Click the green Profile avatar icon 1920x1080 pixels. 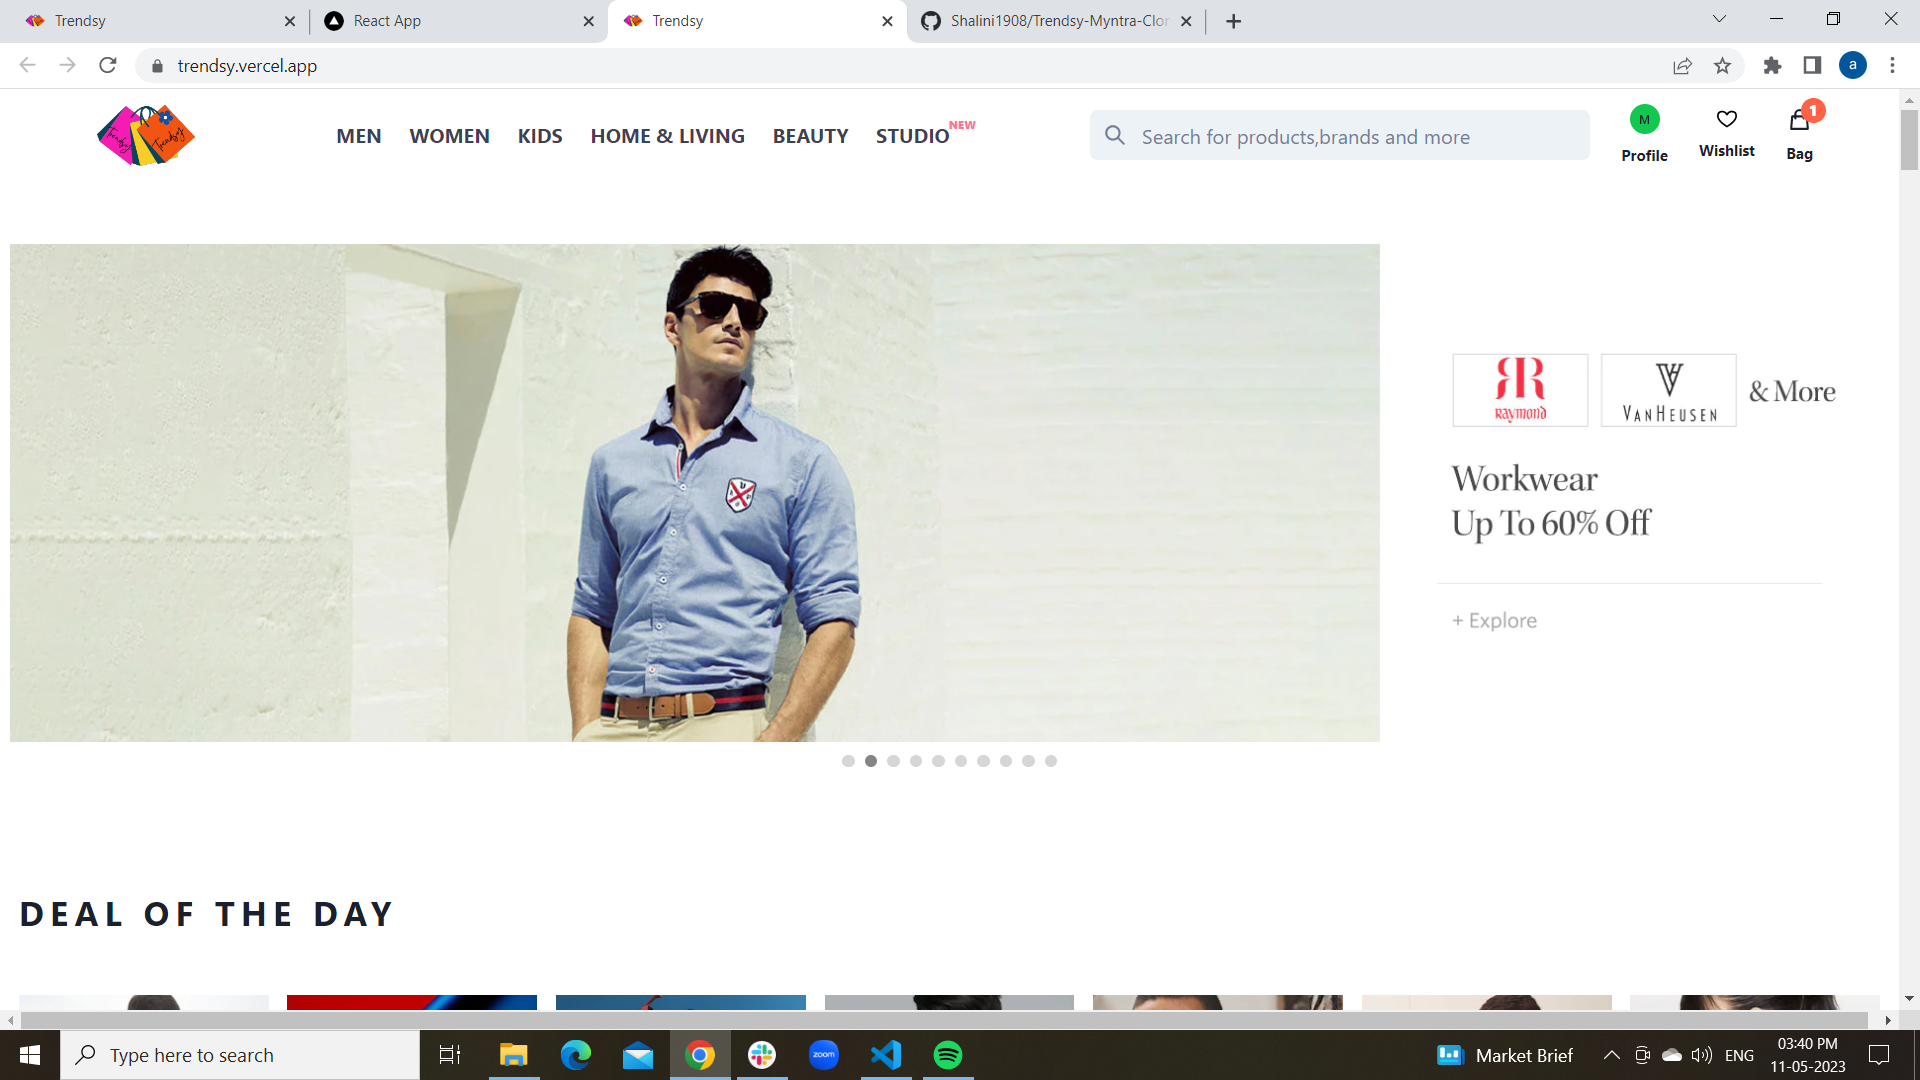(x=1644, y=120)
